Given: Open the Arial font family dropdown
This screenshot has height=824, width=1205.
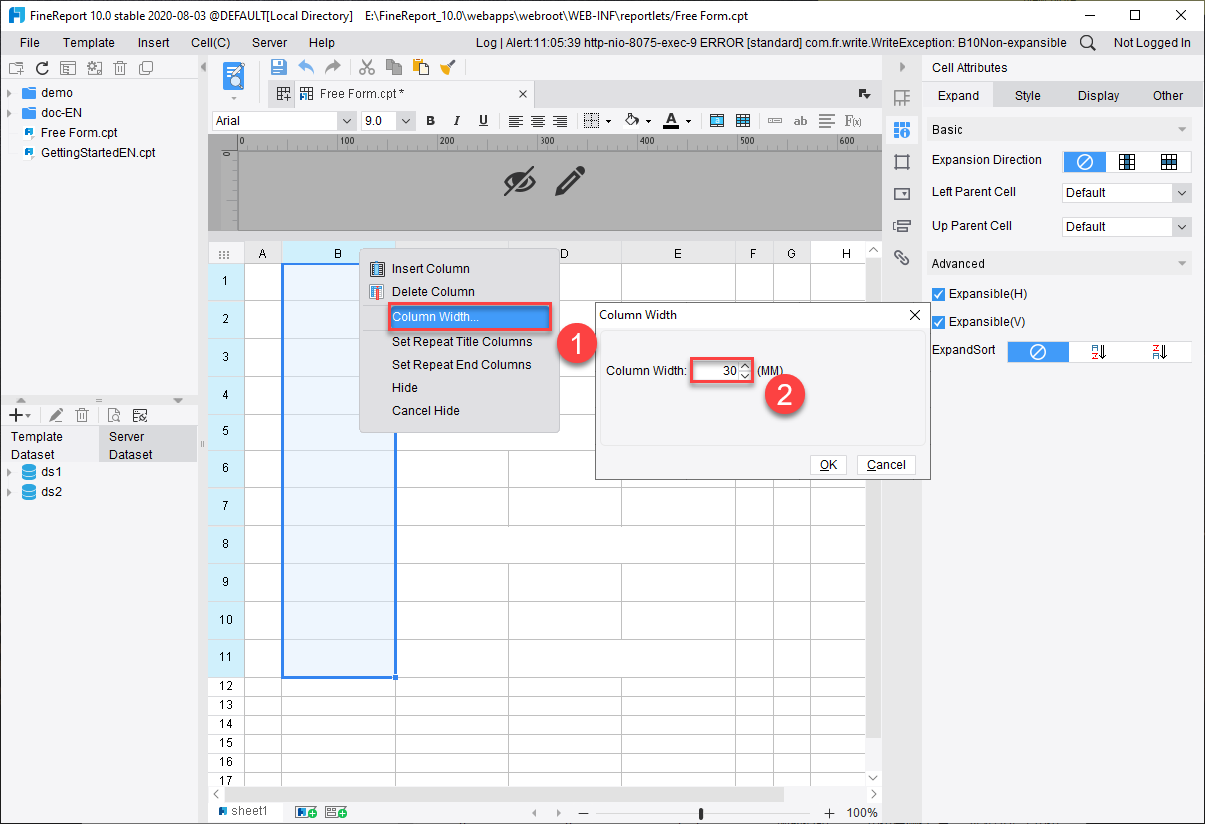Looking at the screenshot, I should (348, 121).
